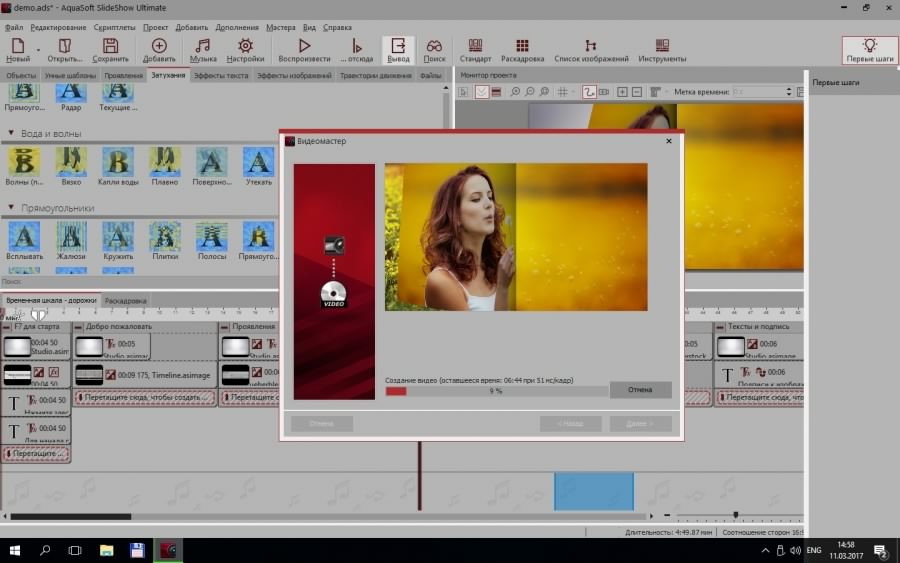Collapse the Добро пожаловать chapter on timeline

(x=79, y=327)
